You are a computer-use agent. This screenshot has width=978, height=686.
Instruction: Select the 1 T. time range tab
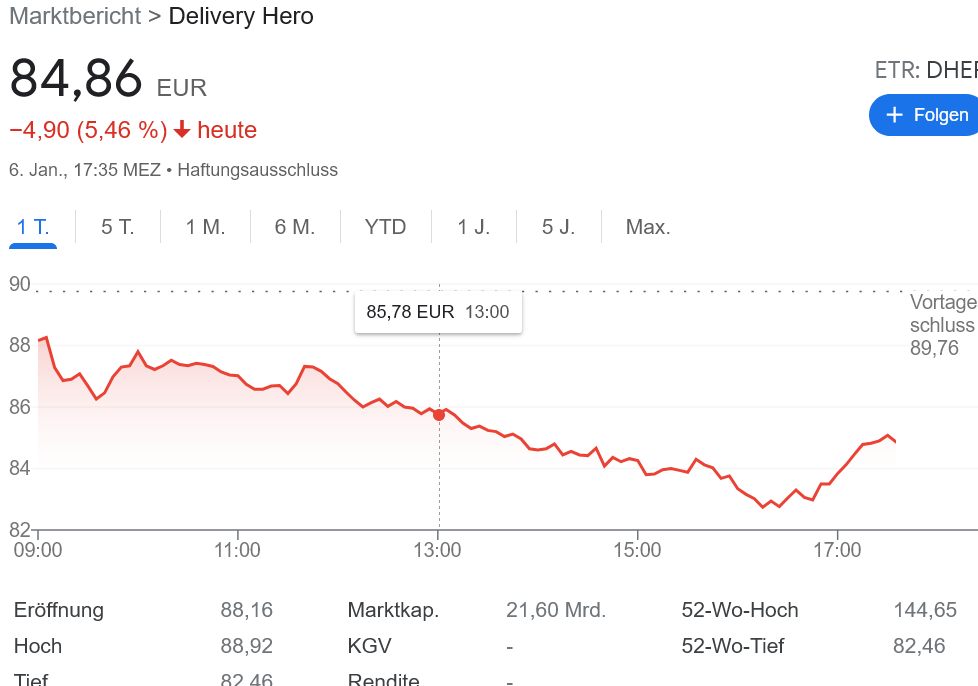tap(33, 227)
